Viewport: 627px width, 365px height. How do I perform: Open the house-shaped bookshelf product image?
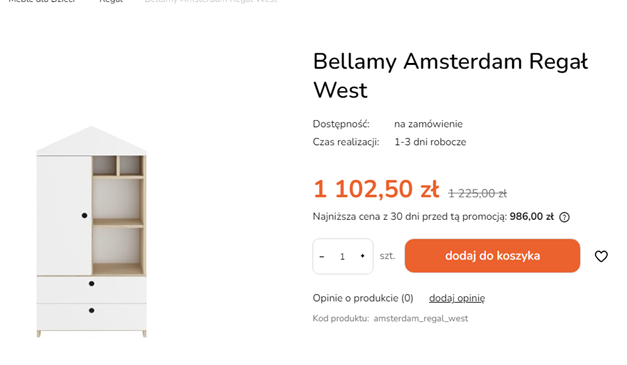(x=92, y=232)
